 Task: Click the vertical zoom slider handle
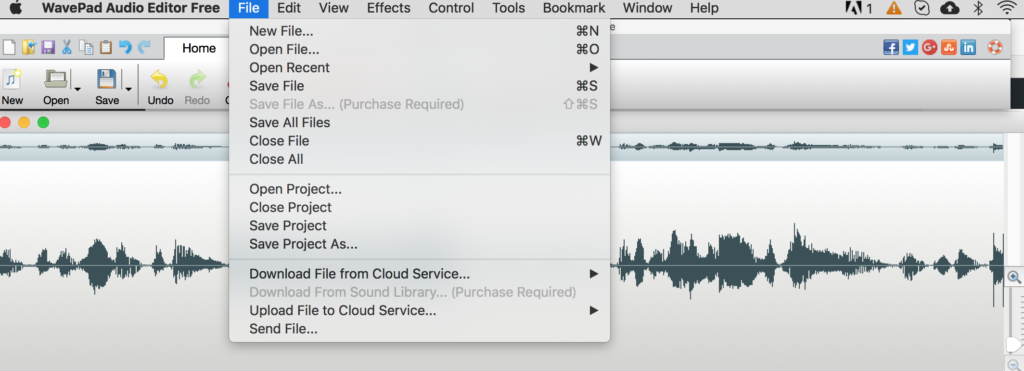1014,344
